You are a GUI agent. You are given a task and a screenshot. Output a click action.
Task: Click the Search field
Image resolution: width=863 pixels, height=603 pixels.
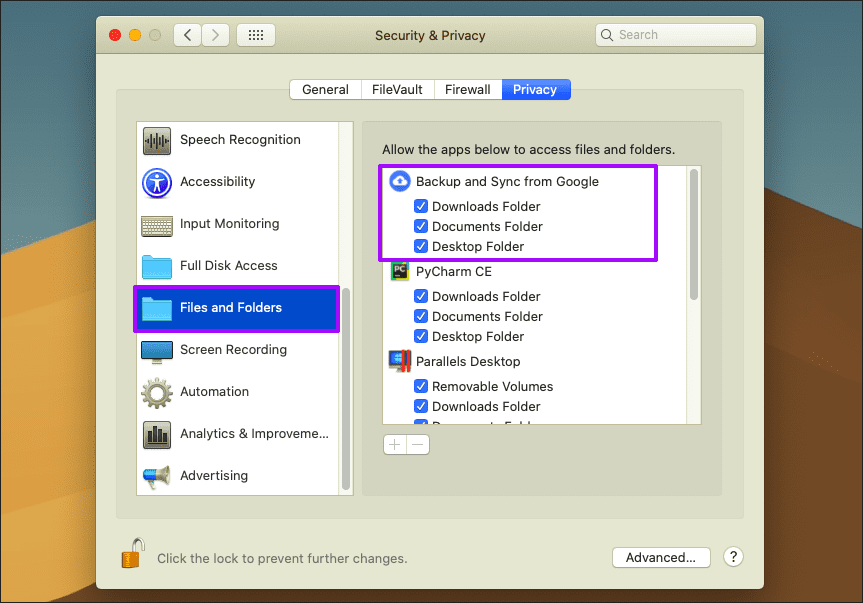(x=676, y=35)
